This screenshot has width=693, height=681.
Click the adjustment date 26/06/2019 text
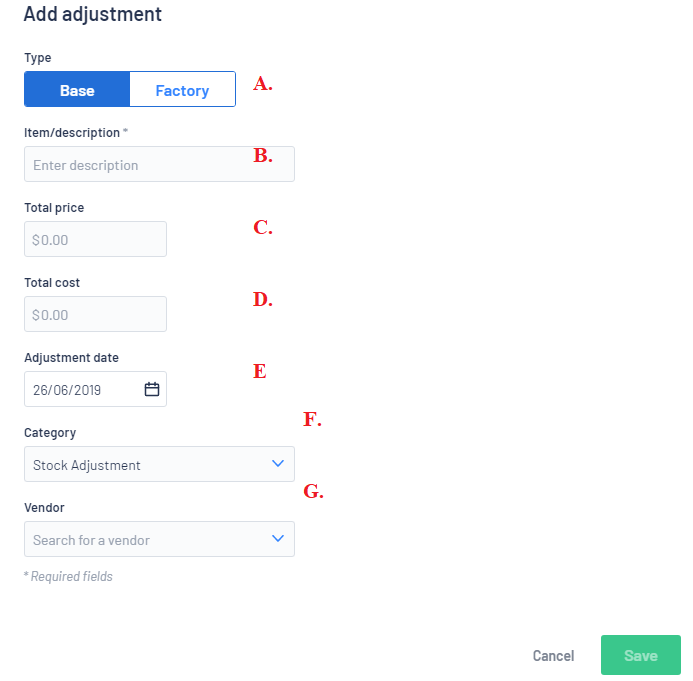click(67, 390)
